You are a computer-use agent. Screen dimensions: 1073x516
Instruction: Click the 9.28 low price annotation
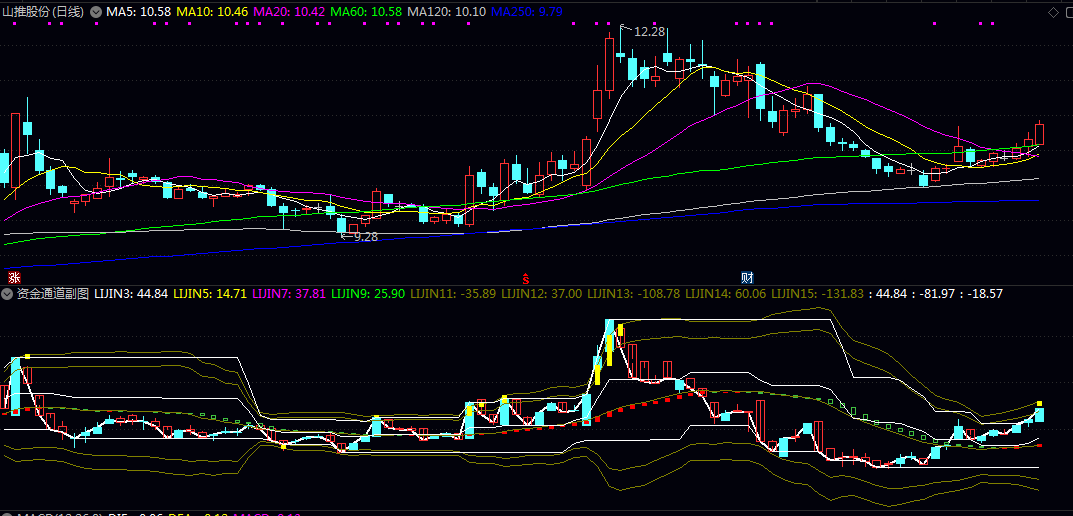pyautogui.click(x=365, y=237)
